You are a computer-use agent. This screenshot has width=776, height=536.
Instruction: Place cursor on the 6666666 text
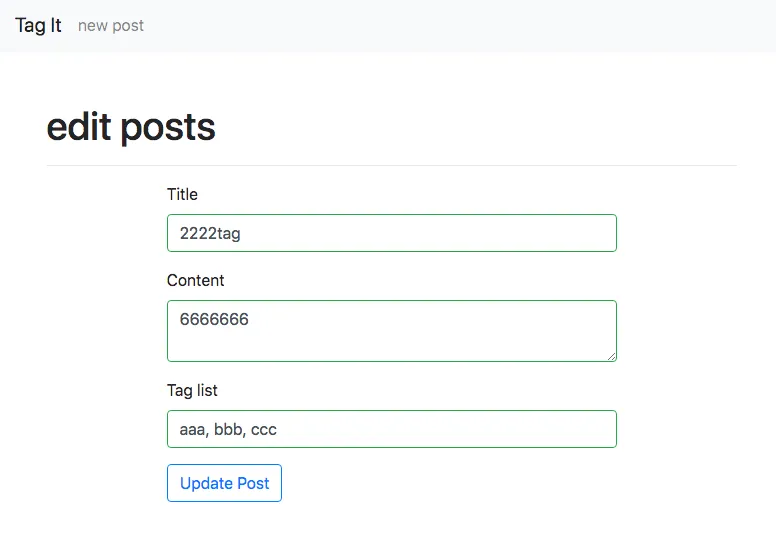pos(214,320)
